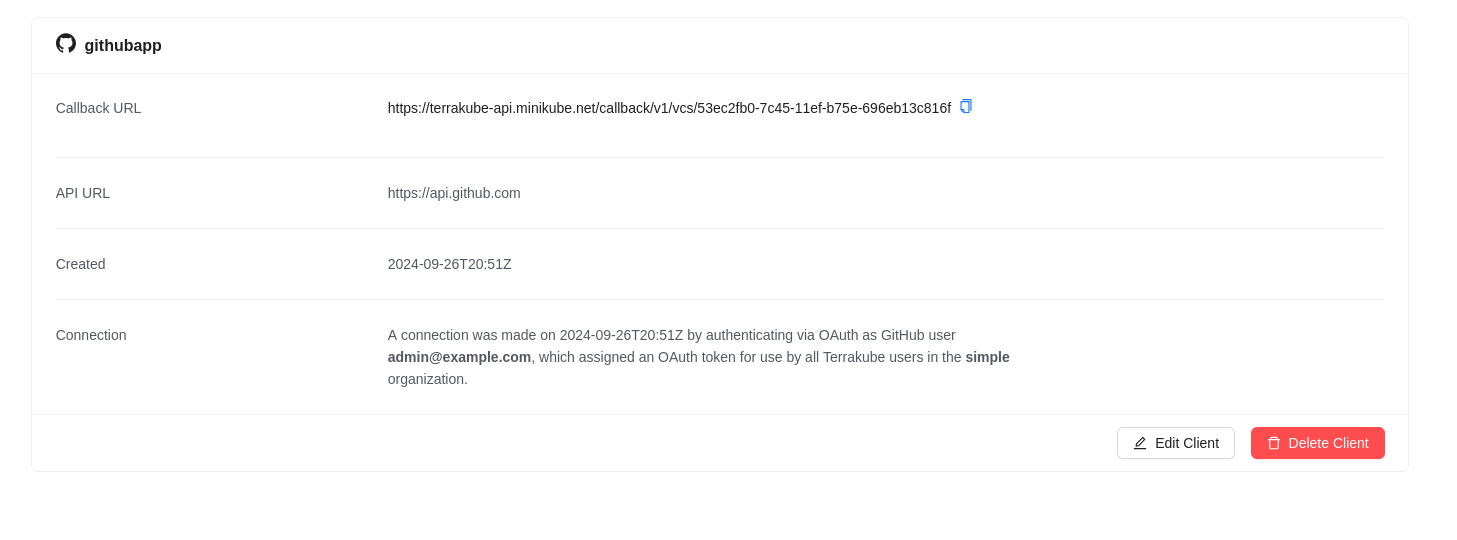Click the words GitHub user in the Connection text

tap(918, 335)
